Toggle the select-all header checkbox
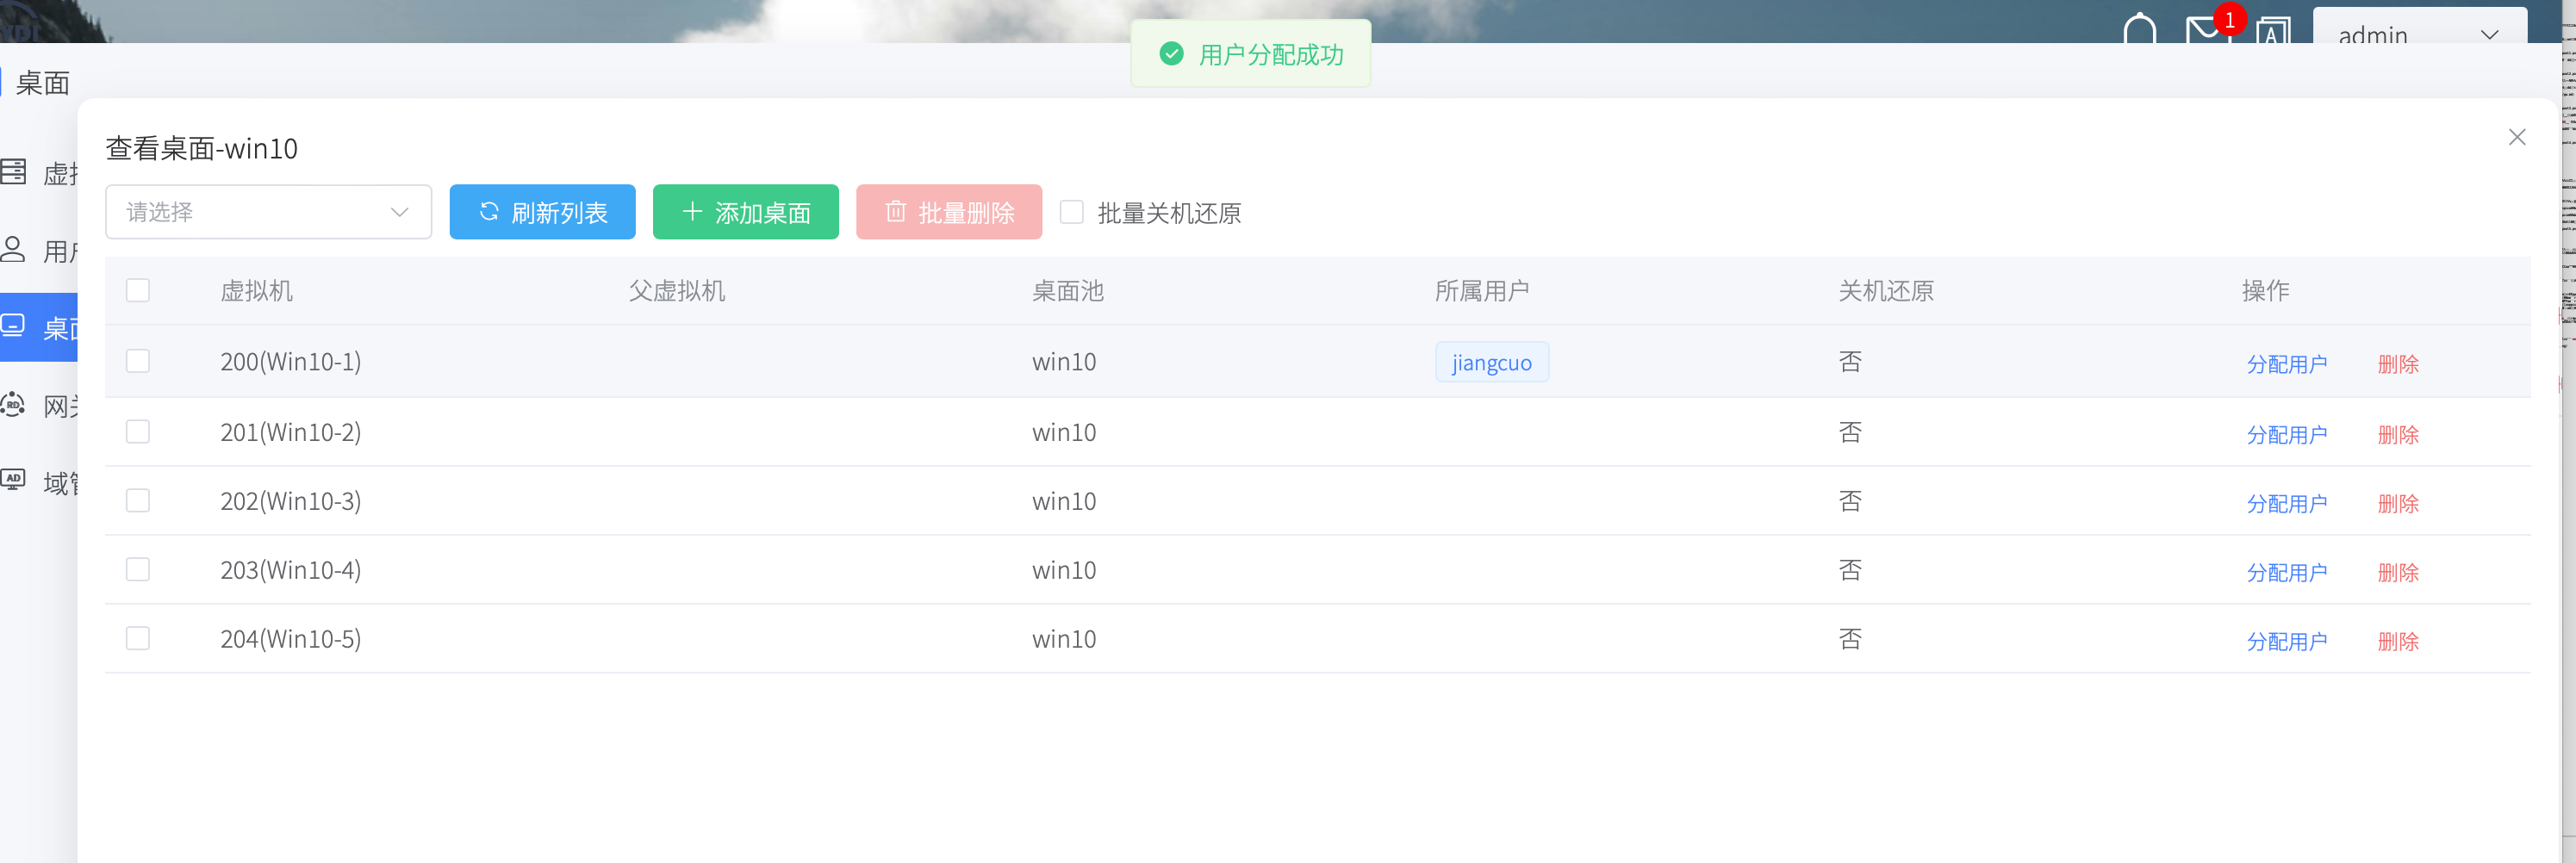Screen dimensions: 2576x863 tap(138, 291)
